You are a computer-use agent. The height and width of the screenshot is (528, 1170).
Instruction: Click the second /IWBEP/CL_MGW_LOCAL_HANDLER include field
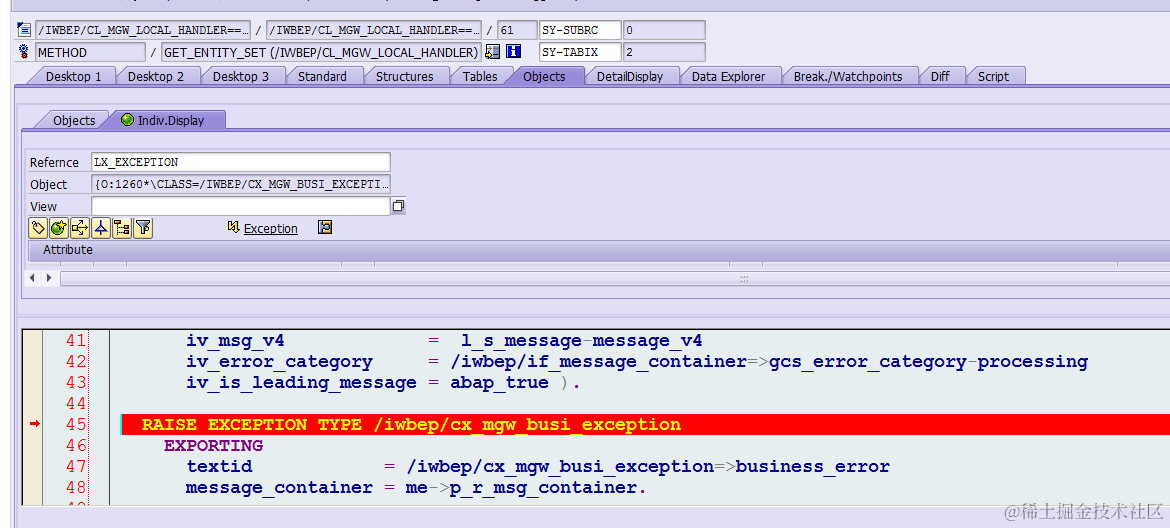click(374, 31)
